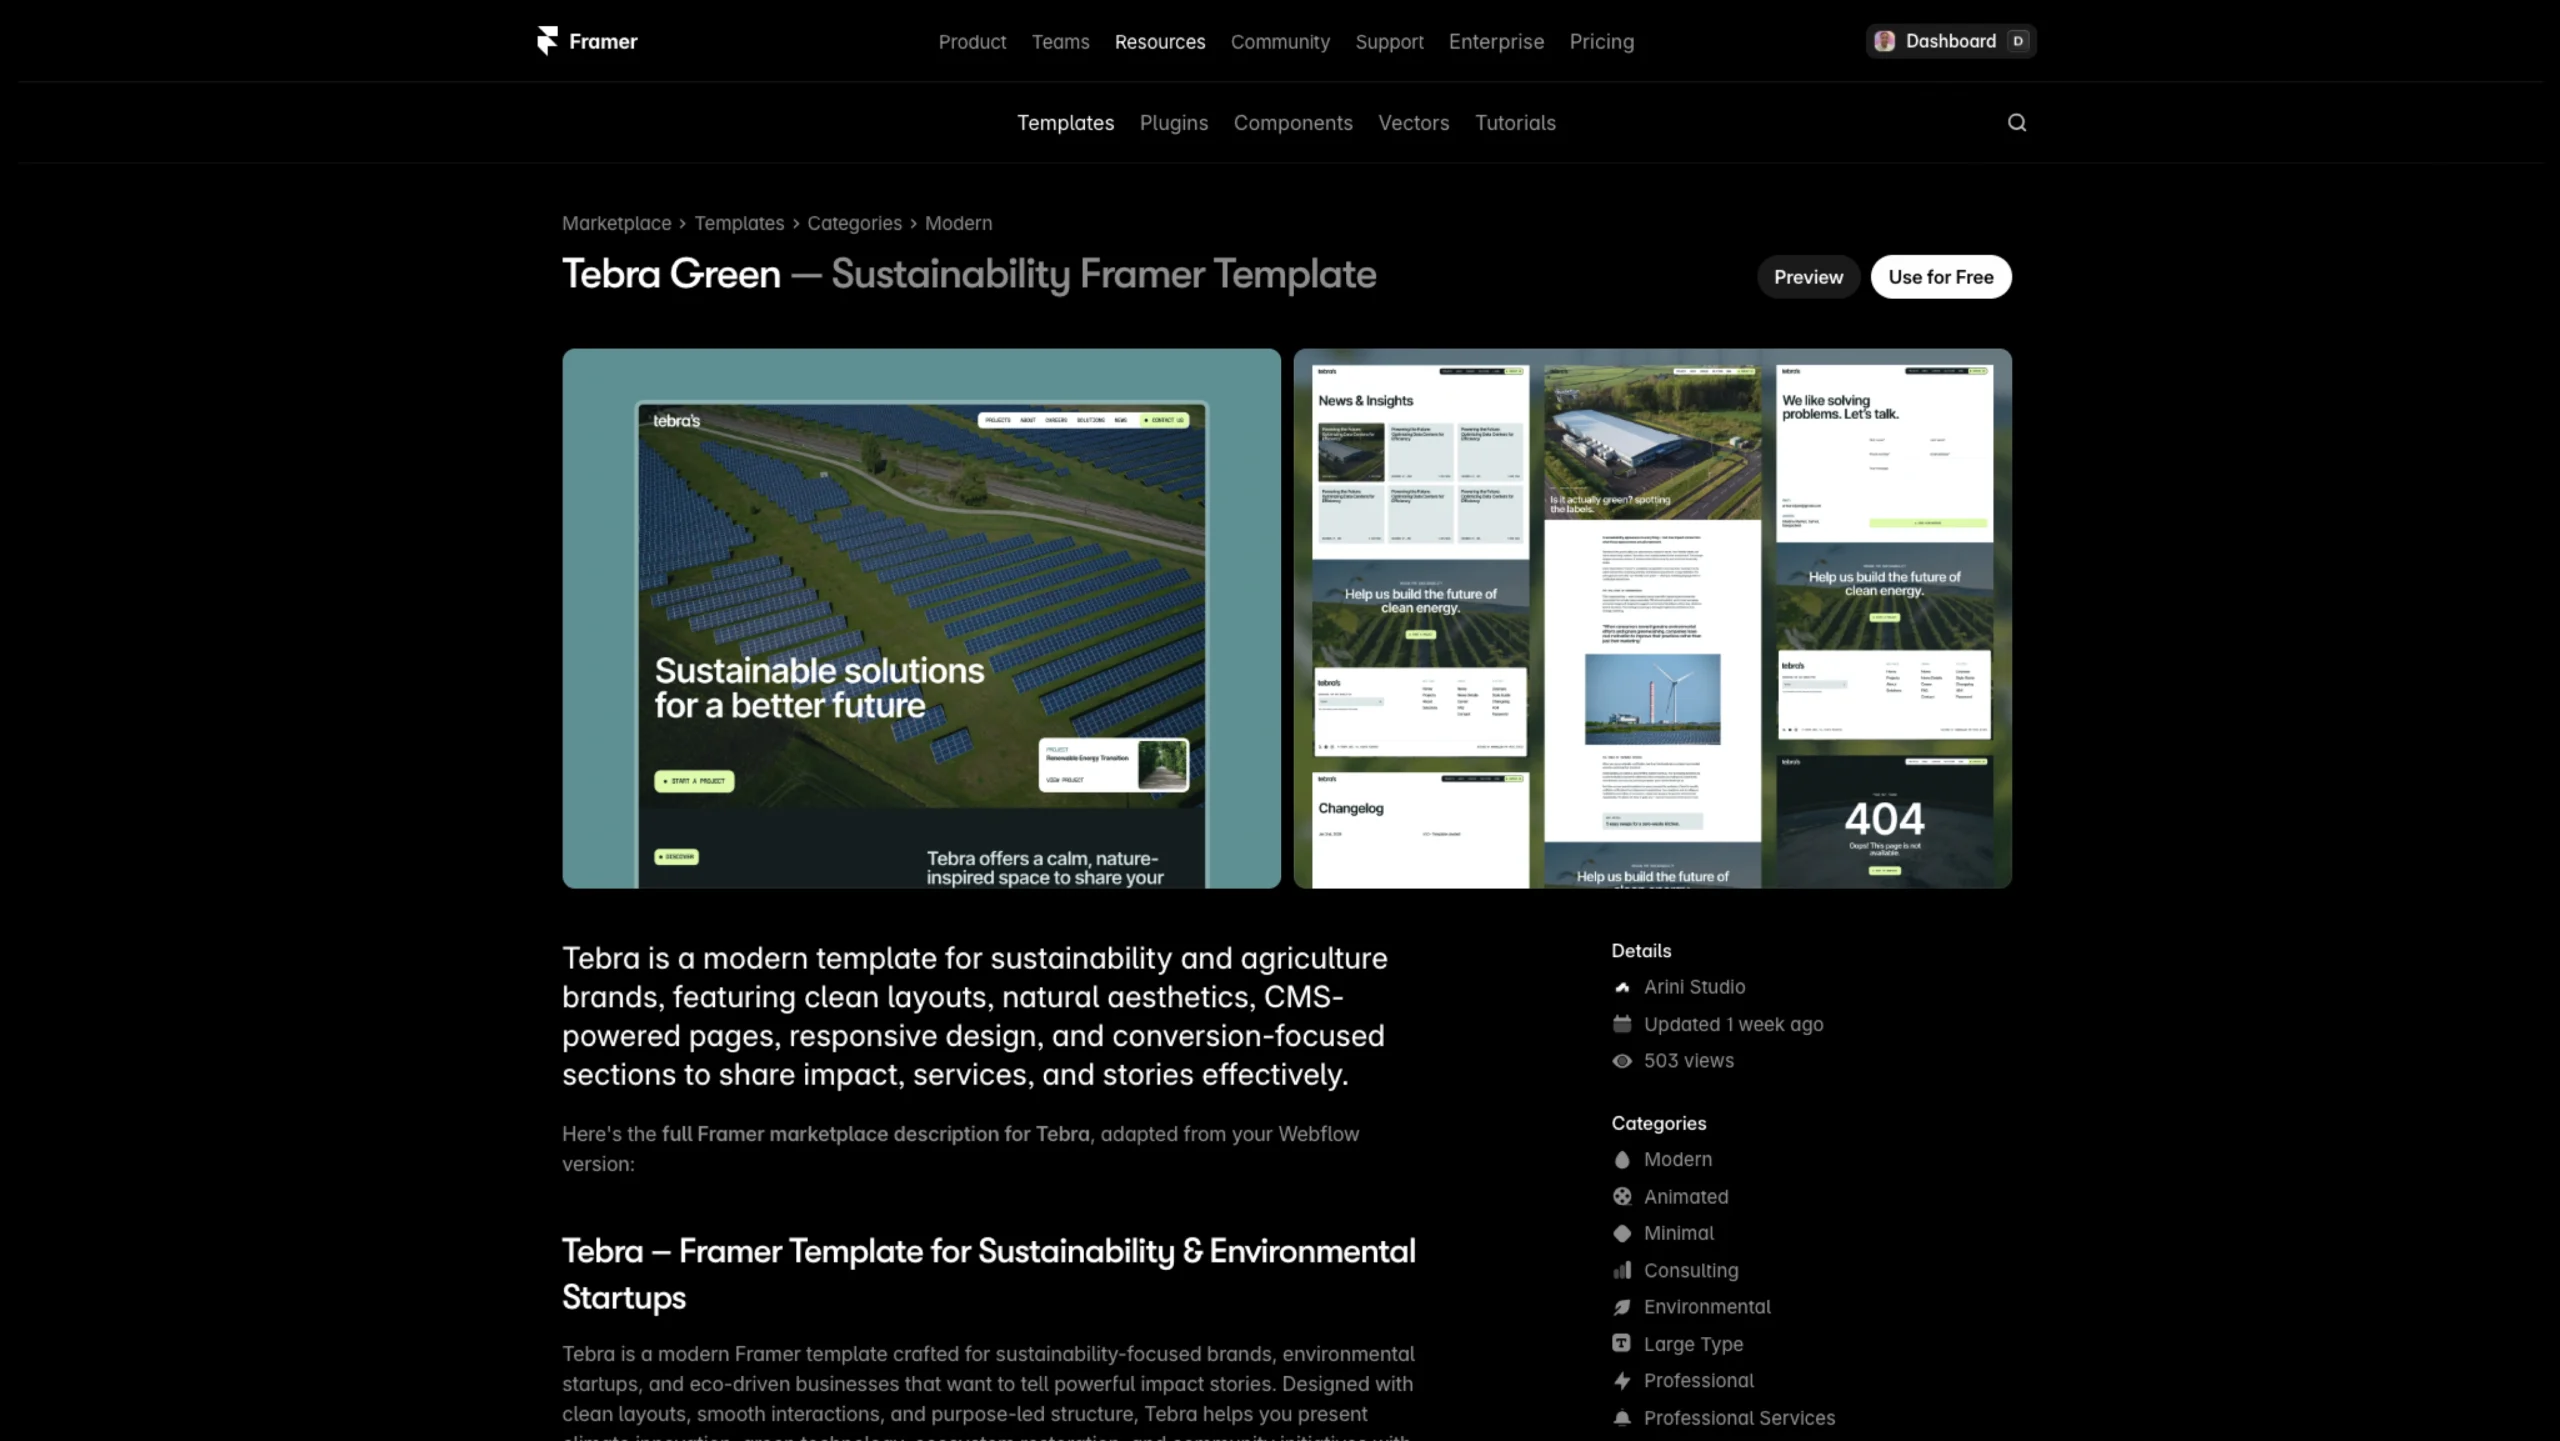Click the Framer logo icon
Viewport: 2560px width, 1441px height.
[x=547, y=41]
